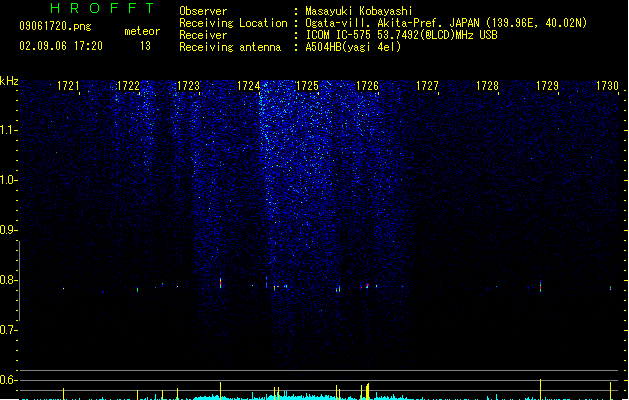This screenshot has height=400, width=629.
Task: Click the 'meteor' label
Action: click(142, 31)
